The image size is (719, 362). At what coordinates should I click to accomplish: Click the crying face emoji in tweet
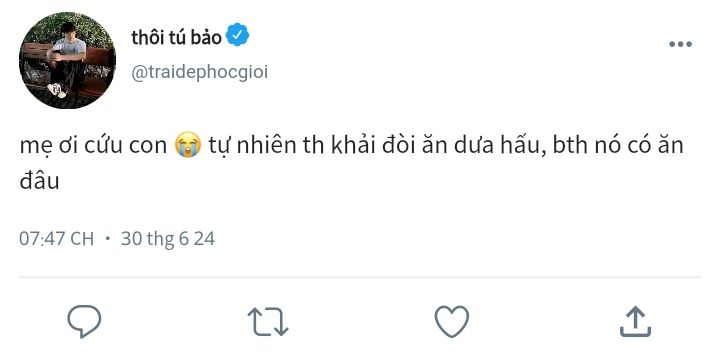pos(188,145)
